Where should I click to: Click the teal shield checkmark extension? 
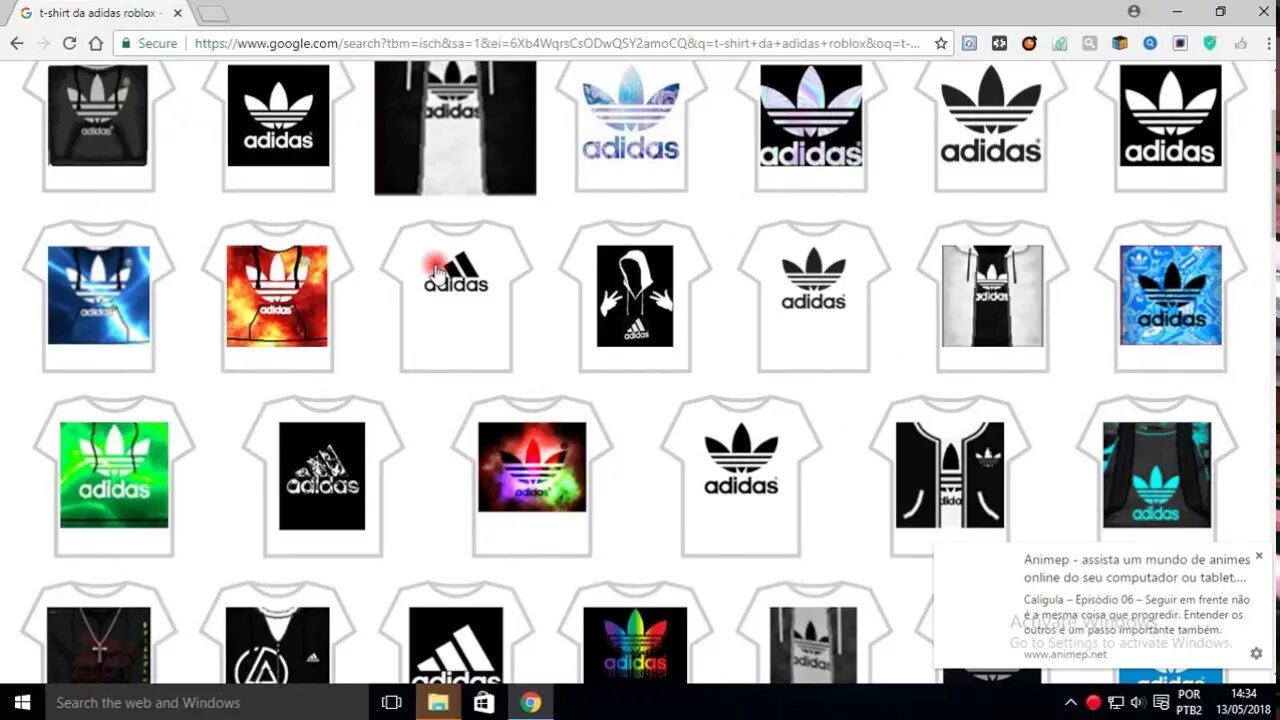click(x=1210, y=43)
